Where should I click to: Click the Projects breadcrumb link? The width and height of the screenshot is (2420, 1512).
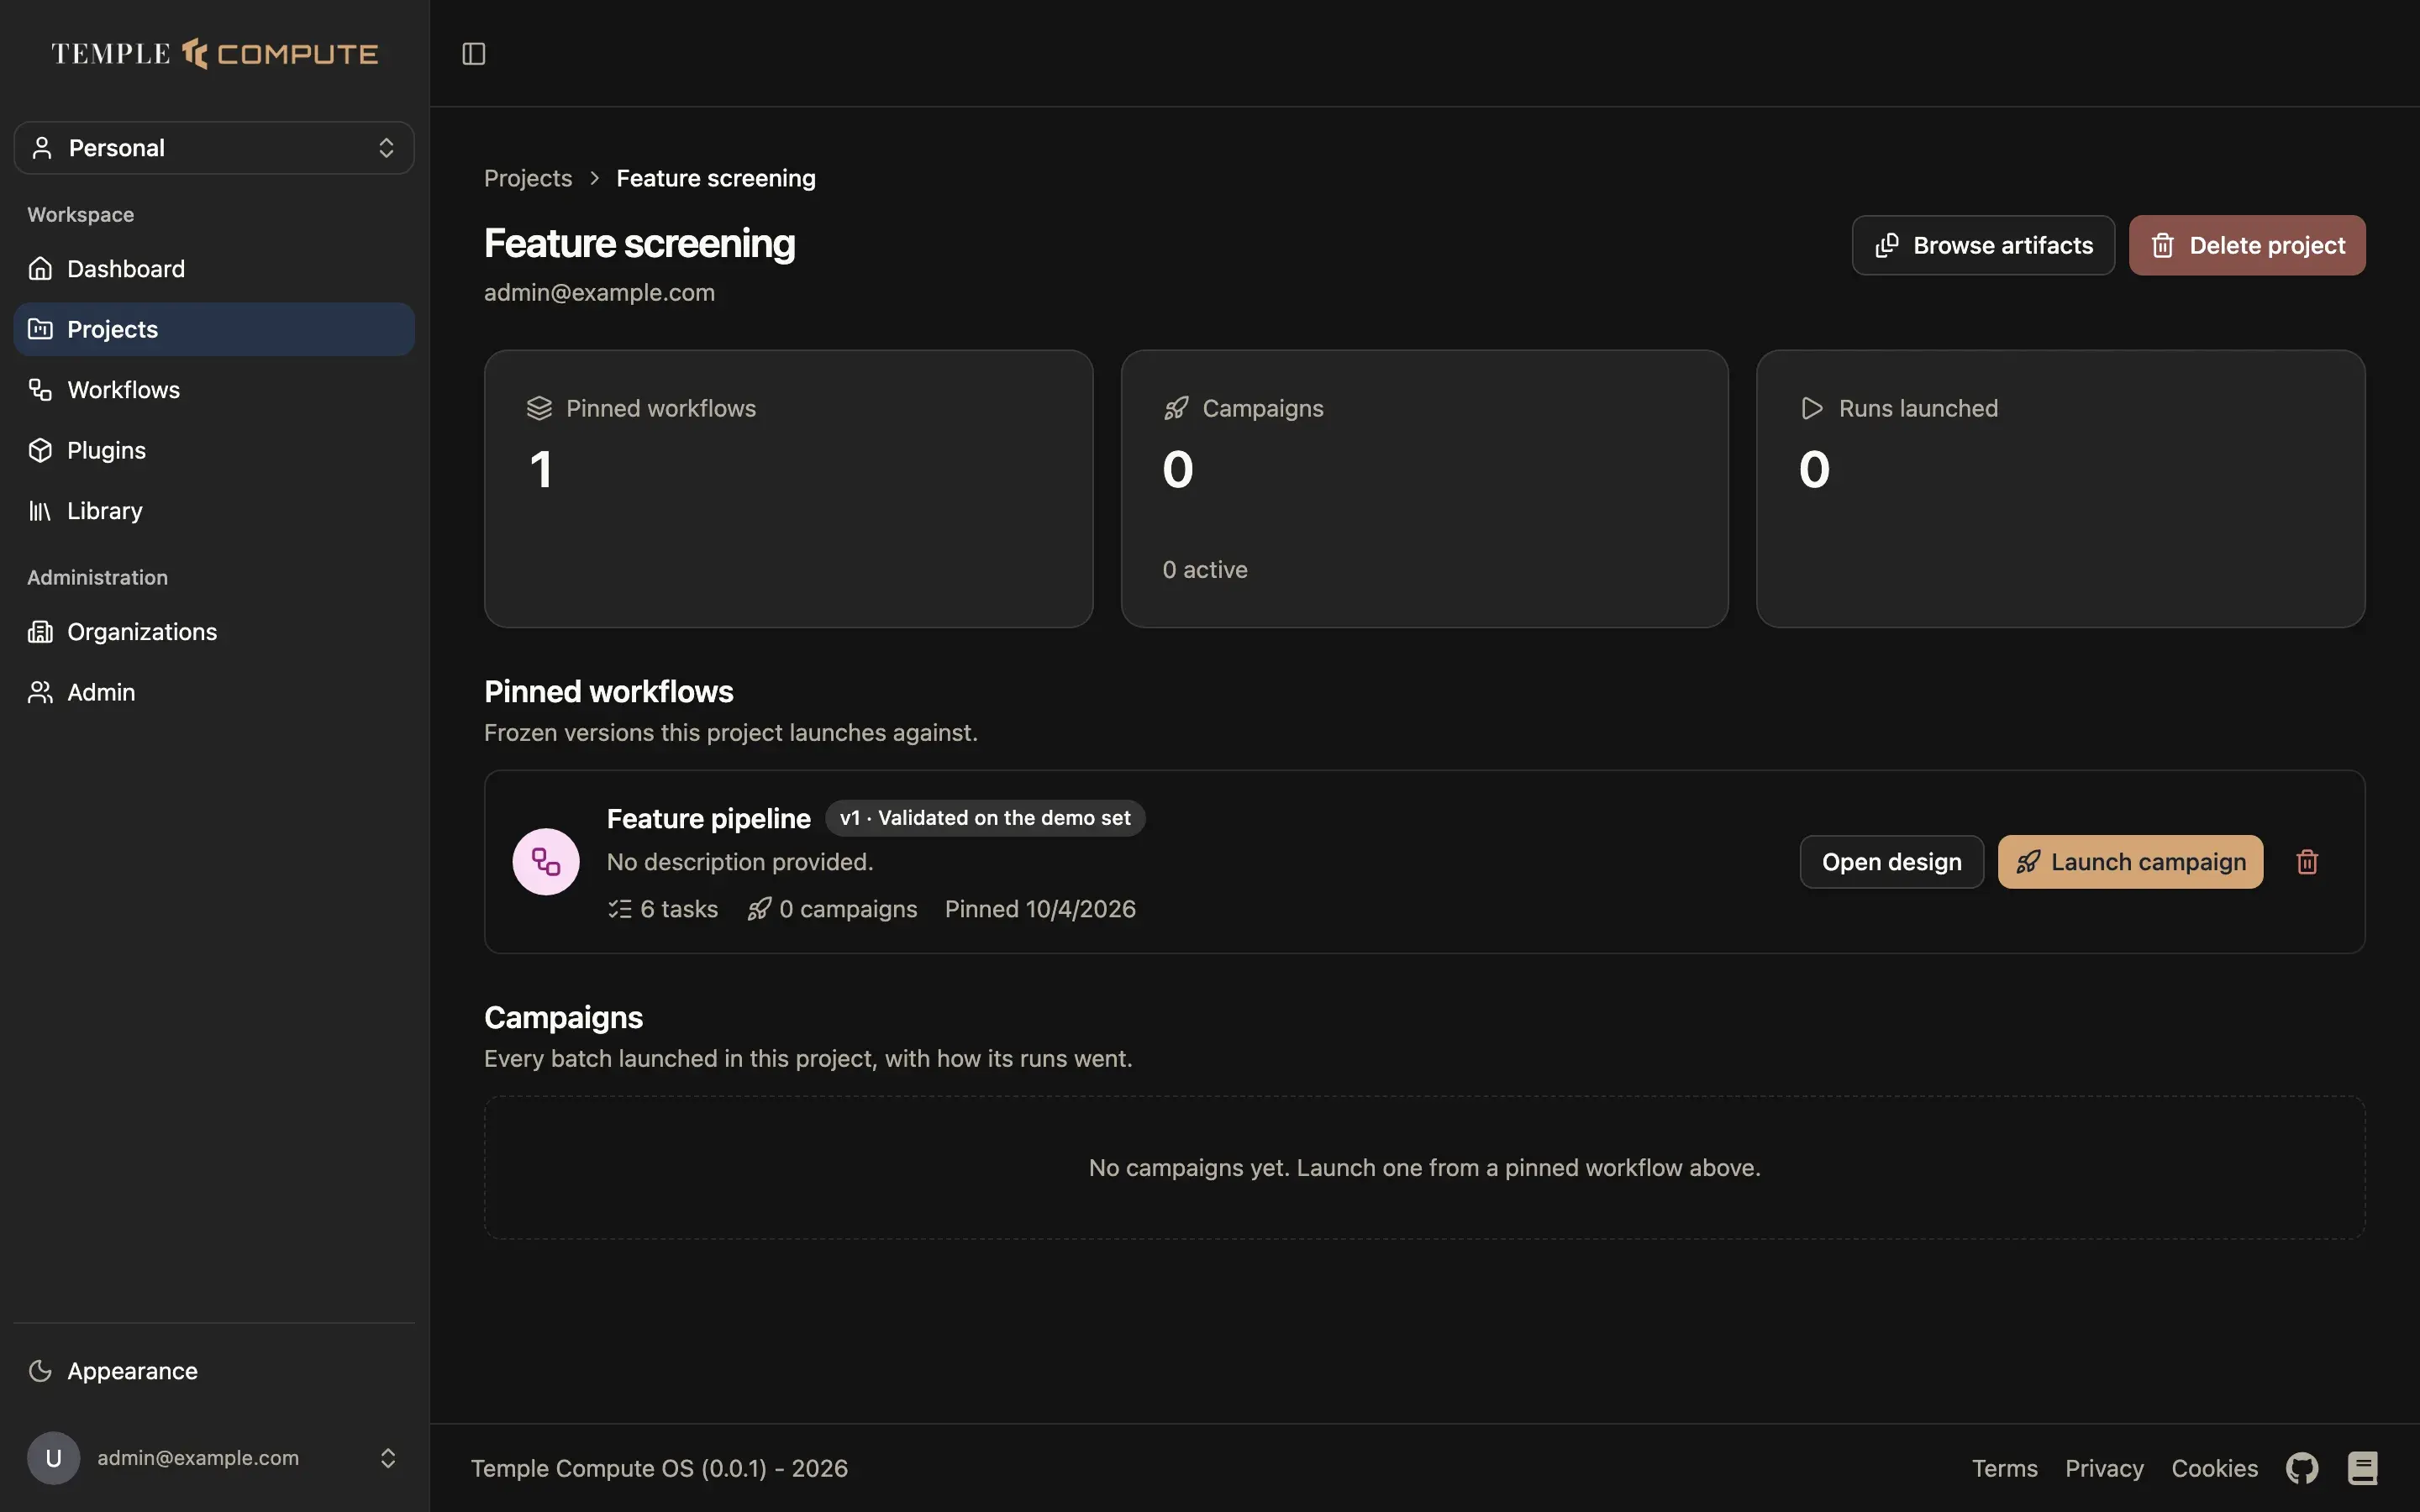point(528,178)
